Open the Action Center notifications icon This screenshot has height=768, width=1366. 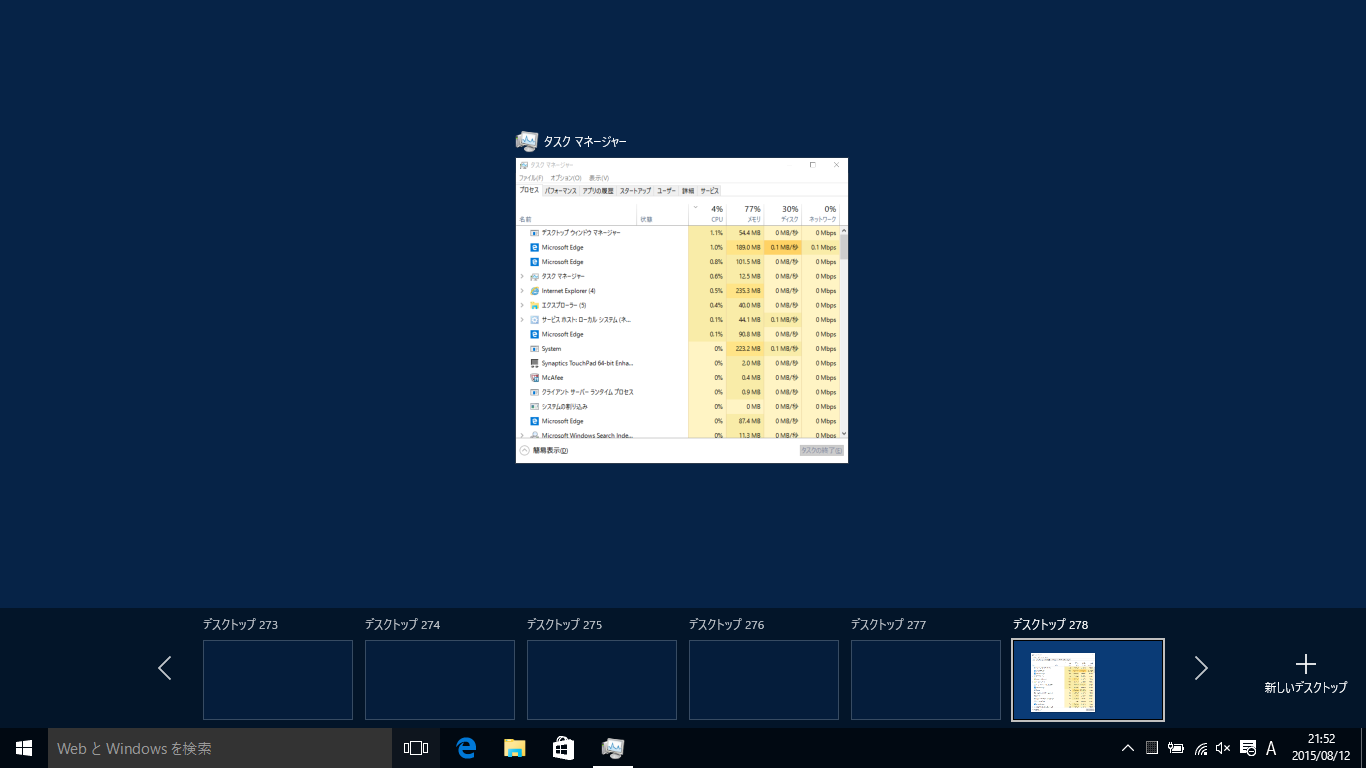tap(1247, 748)
